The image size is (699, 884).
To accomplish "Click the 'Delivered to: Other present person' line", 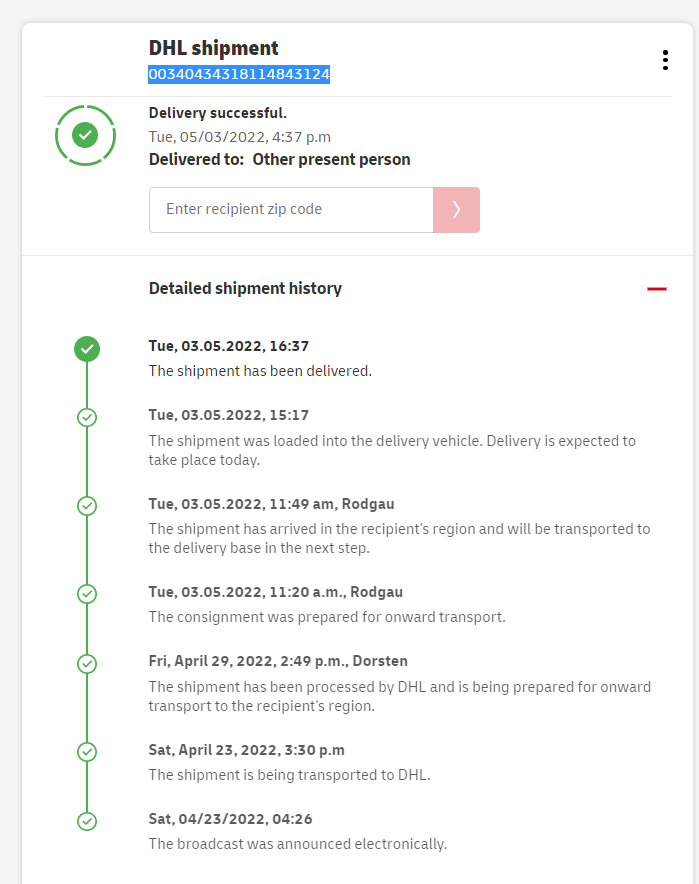I will [279, 160].
